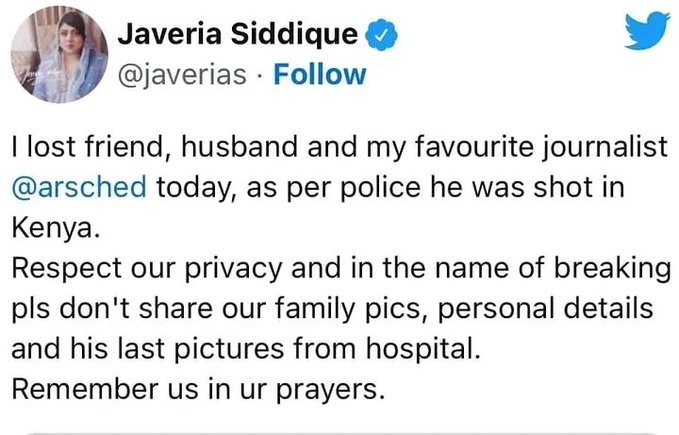Viewport: 679px width, 435px height.
Task: Click the gray card border below the tweet
Action: point(342,432)
